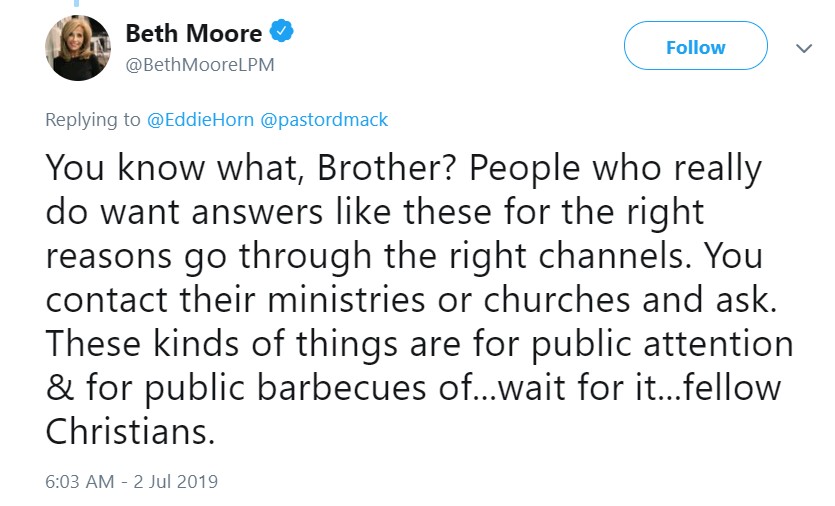Viewport: 835px width, 506px height.
Task: Click the word "Christians." ending the tweet
Action: (130, 433)
